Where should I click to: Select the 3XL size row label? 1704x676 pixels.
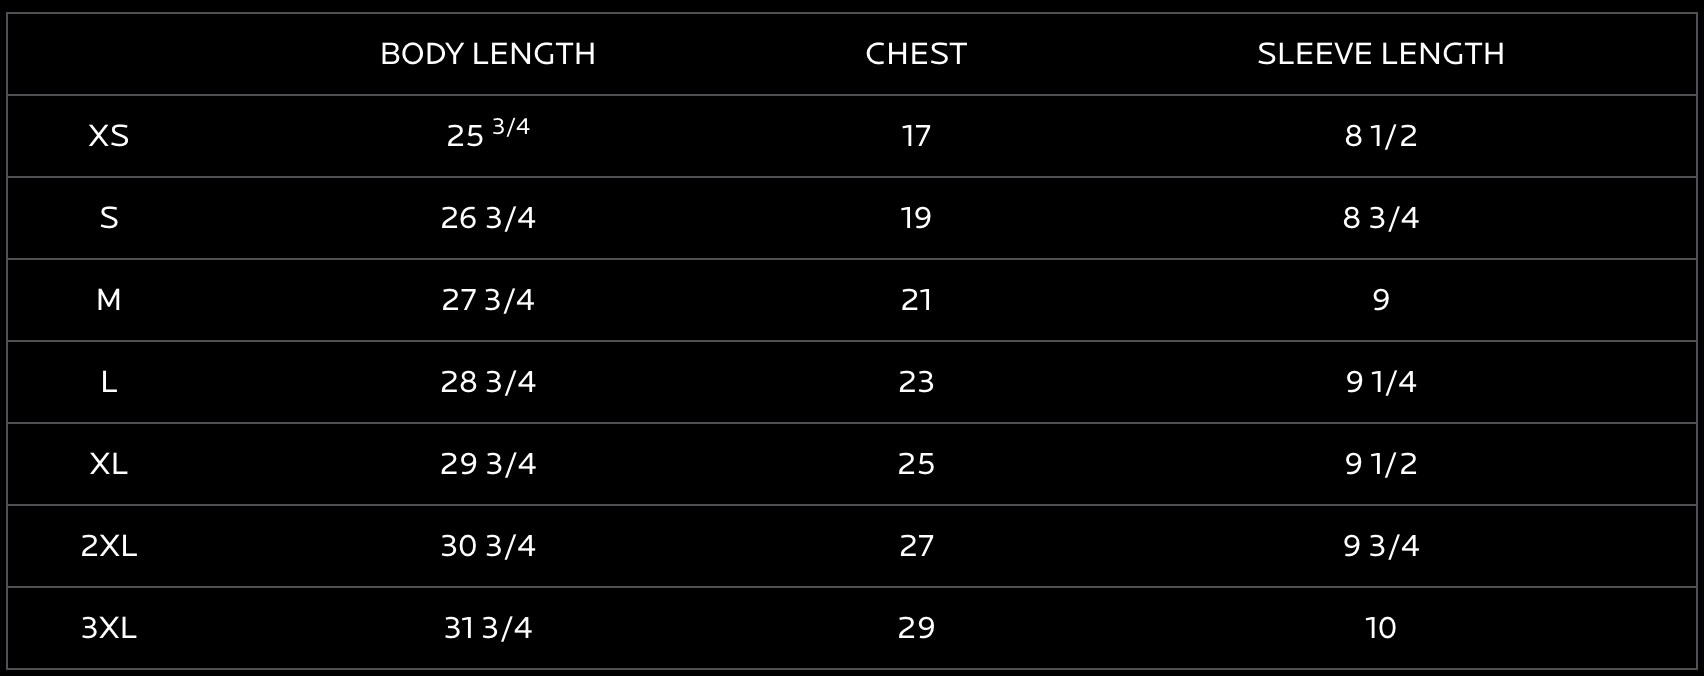tap(108, 628)
